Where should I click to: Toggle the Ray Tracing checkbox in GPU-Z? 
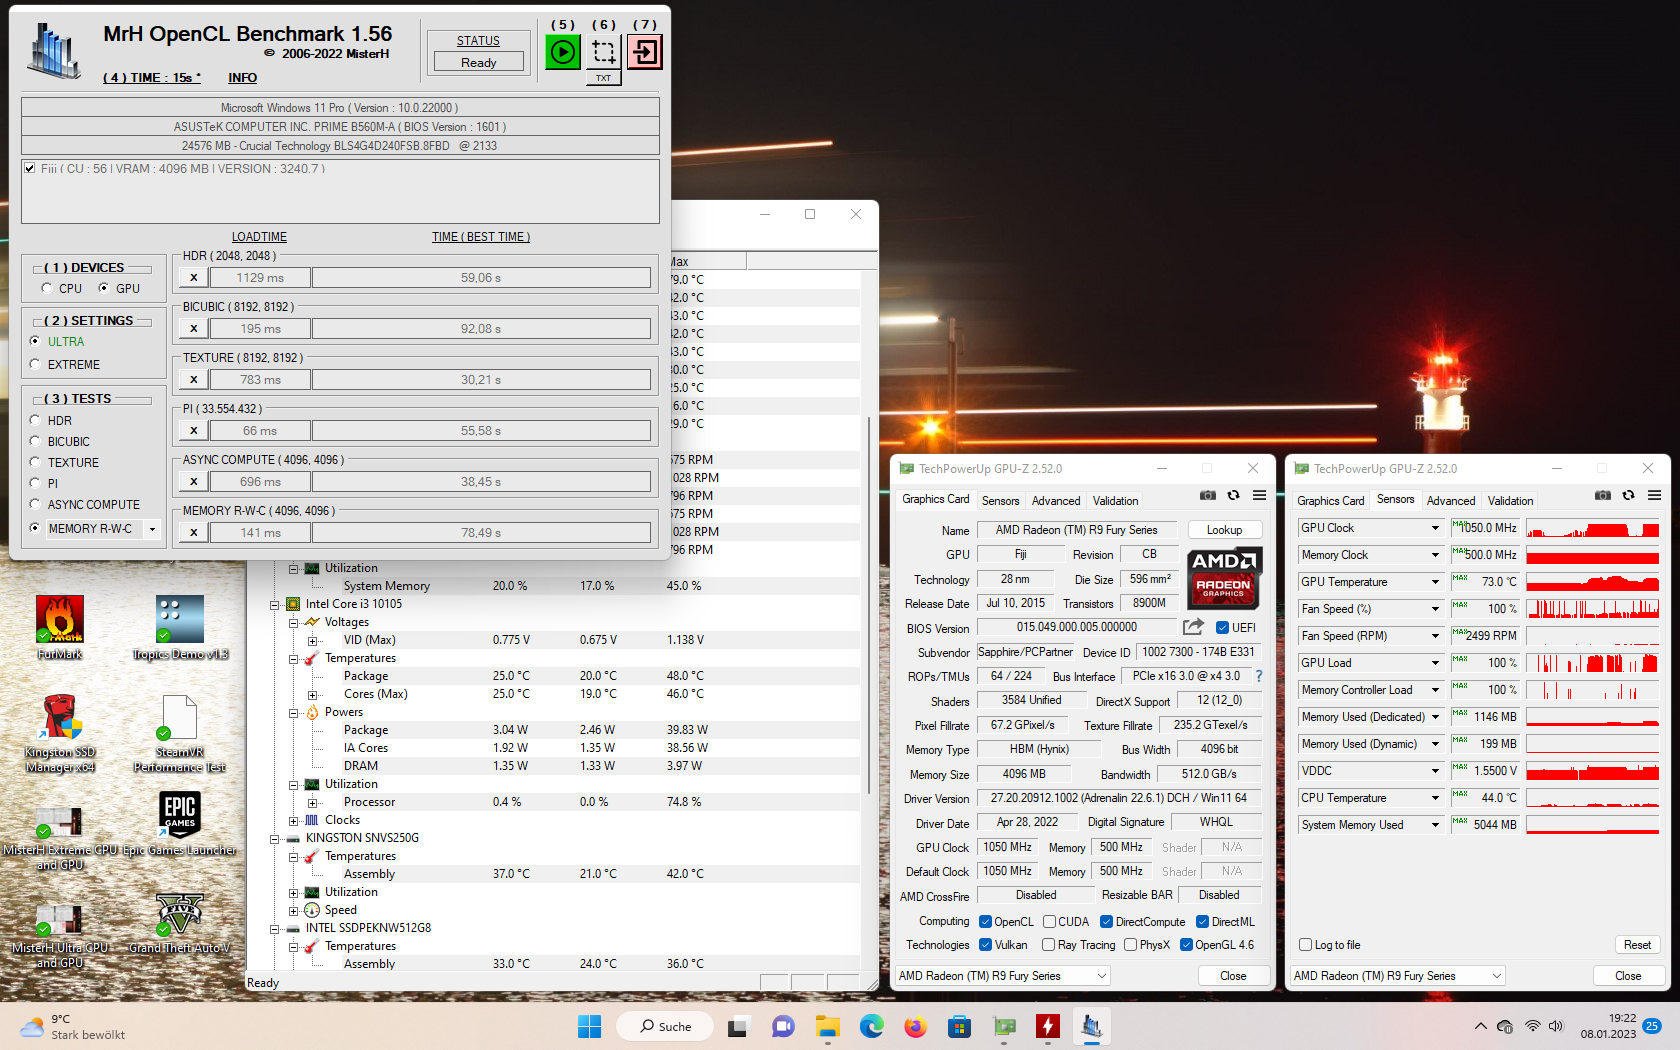[x=1048, y=945]
